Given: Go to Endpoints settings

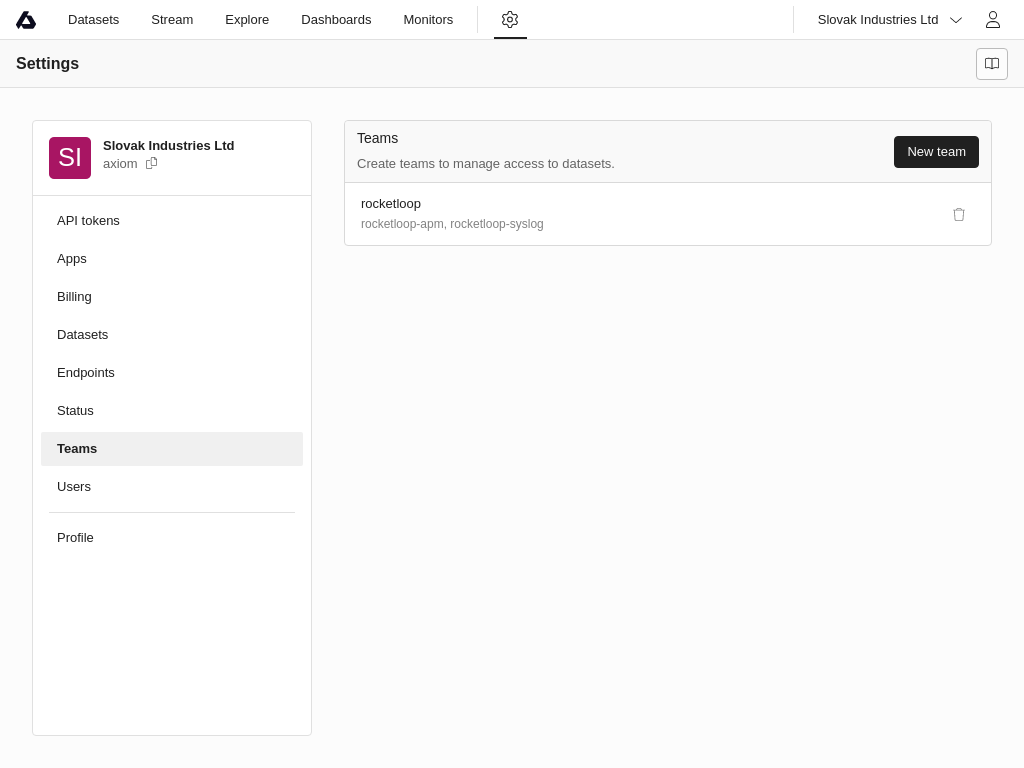Looking at the screenshot, I should (x=86, y=373).
